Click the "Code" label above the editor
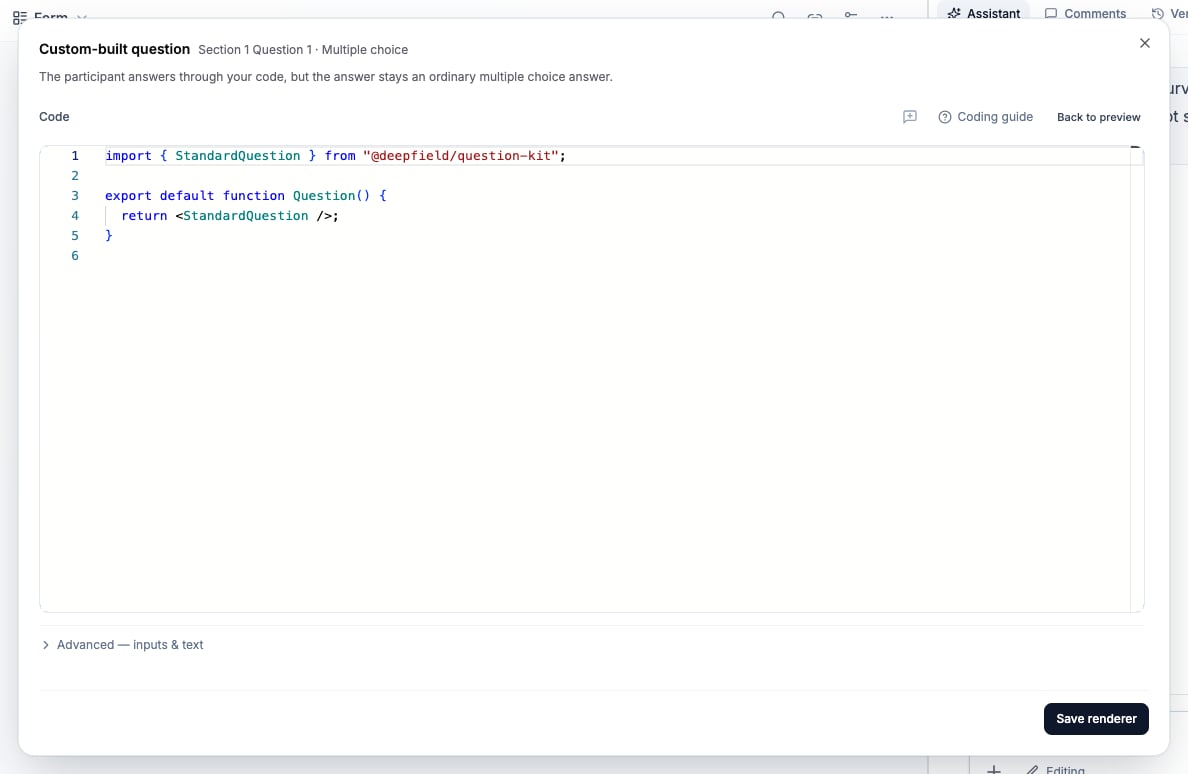This screenshot has width=1188, height=774. pyautogui.click(x=54, y=117)
